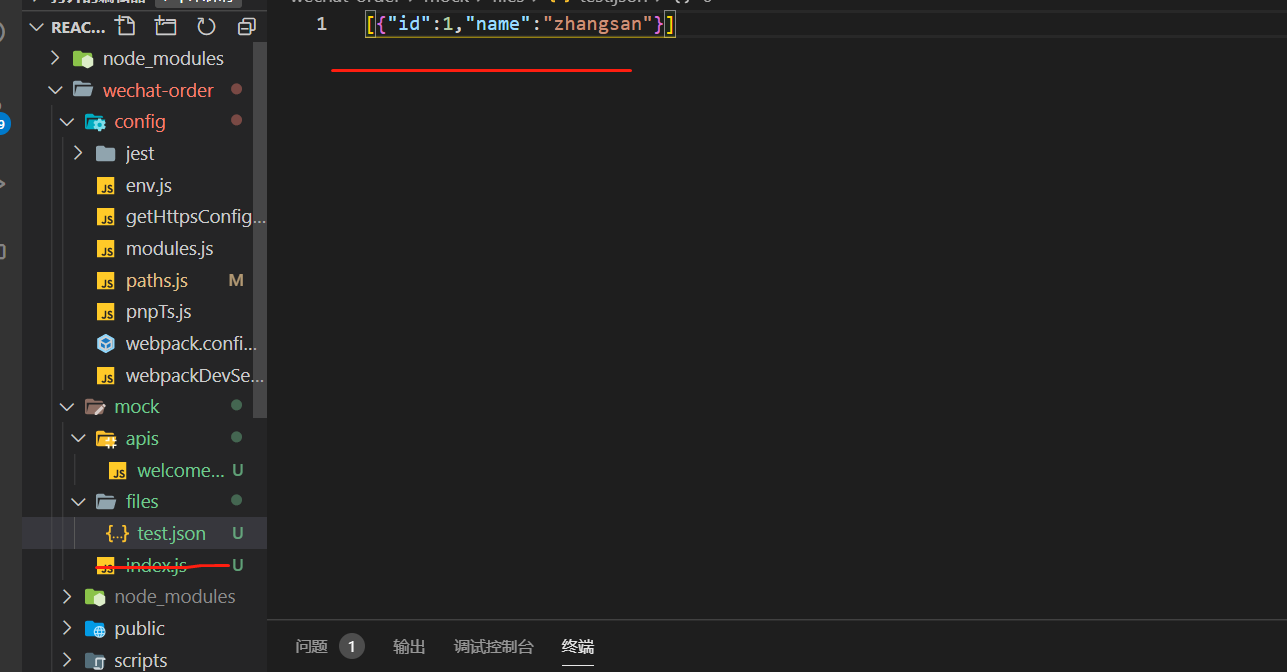Collapse all folders in explorer

coord(246,26)
